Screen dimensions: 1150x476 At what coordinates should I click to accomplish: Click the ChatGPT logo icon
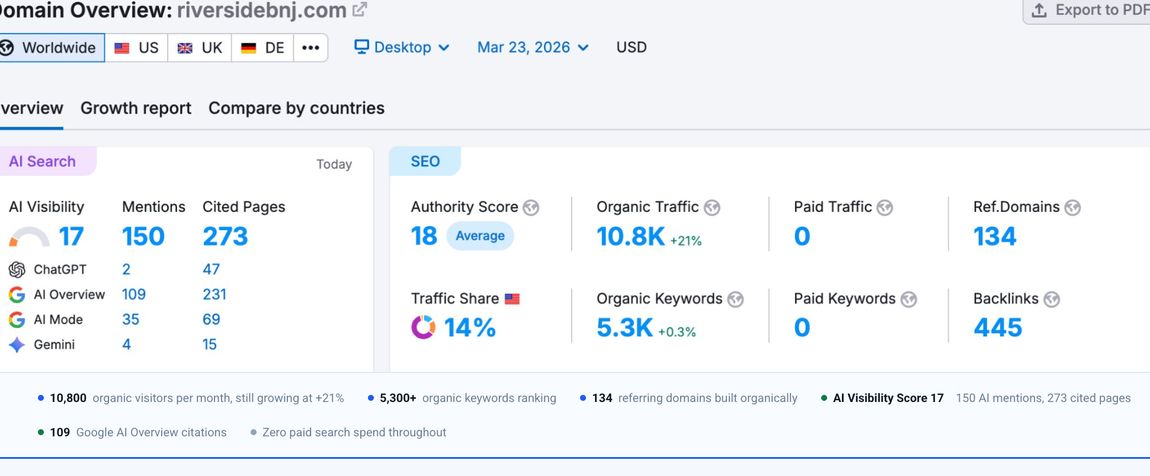17,269
